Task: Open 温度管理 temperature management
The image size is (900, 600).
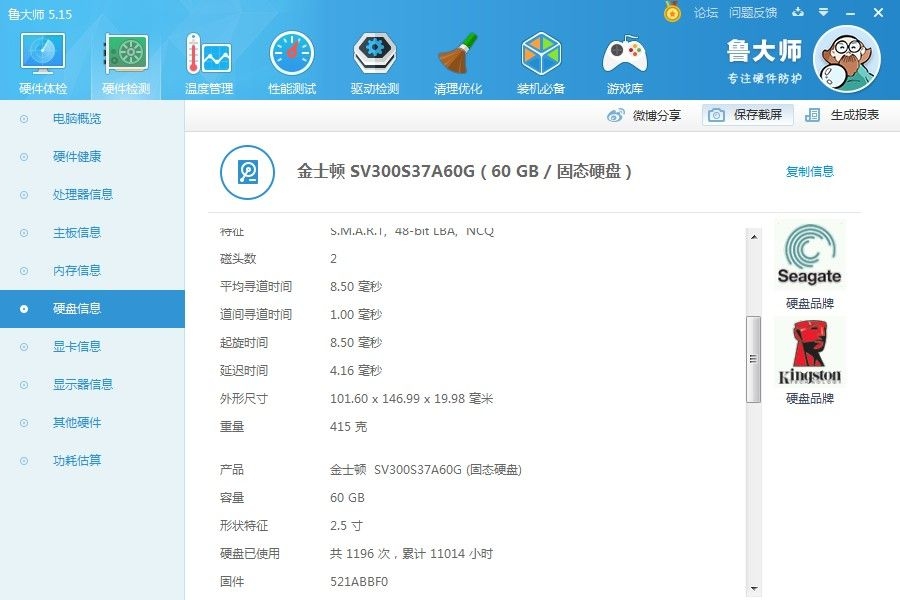Action: tap(209, 63)
